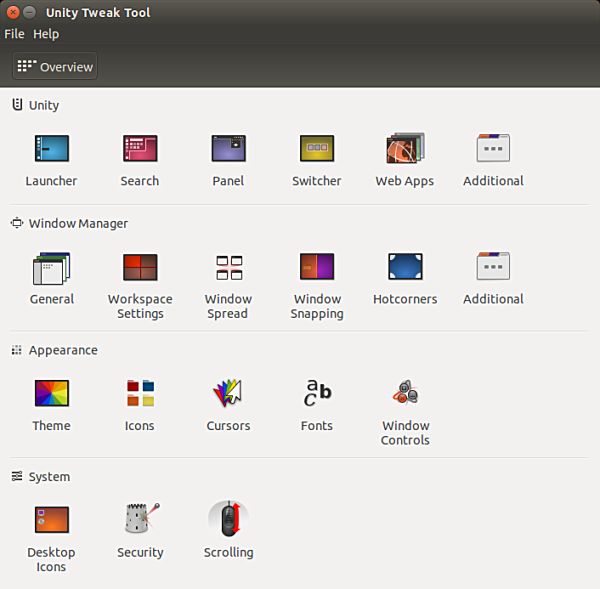The width and height of the screenshot is (600, 589).
Task: Open the Hotcorners icon
Action: 405,267
